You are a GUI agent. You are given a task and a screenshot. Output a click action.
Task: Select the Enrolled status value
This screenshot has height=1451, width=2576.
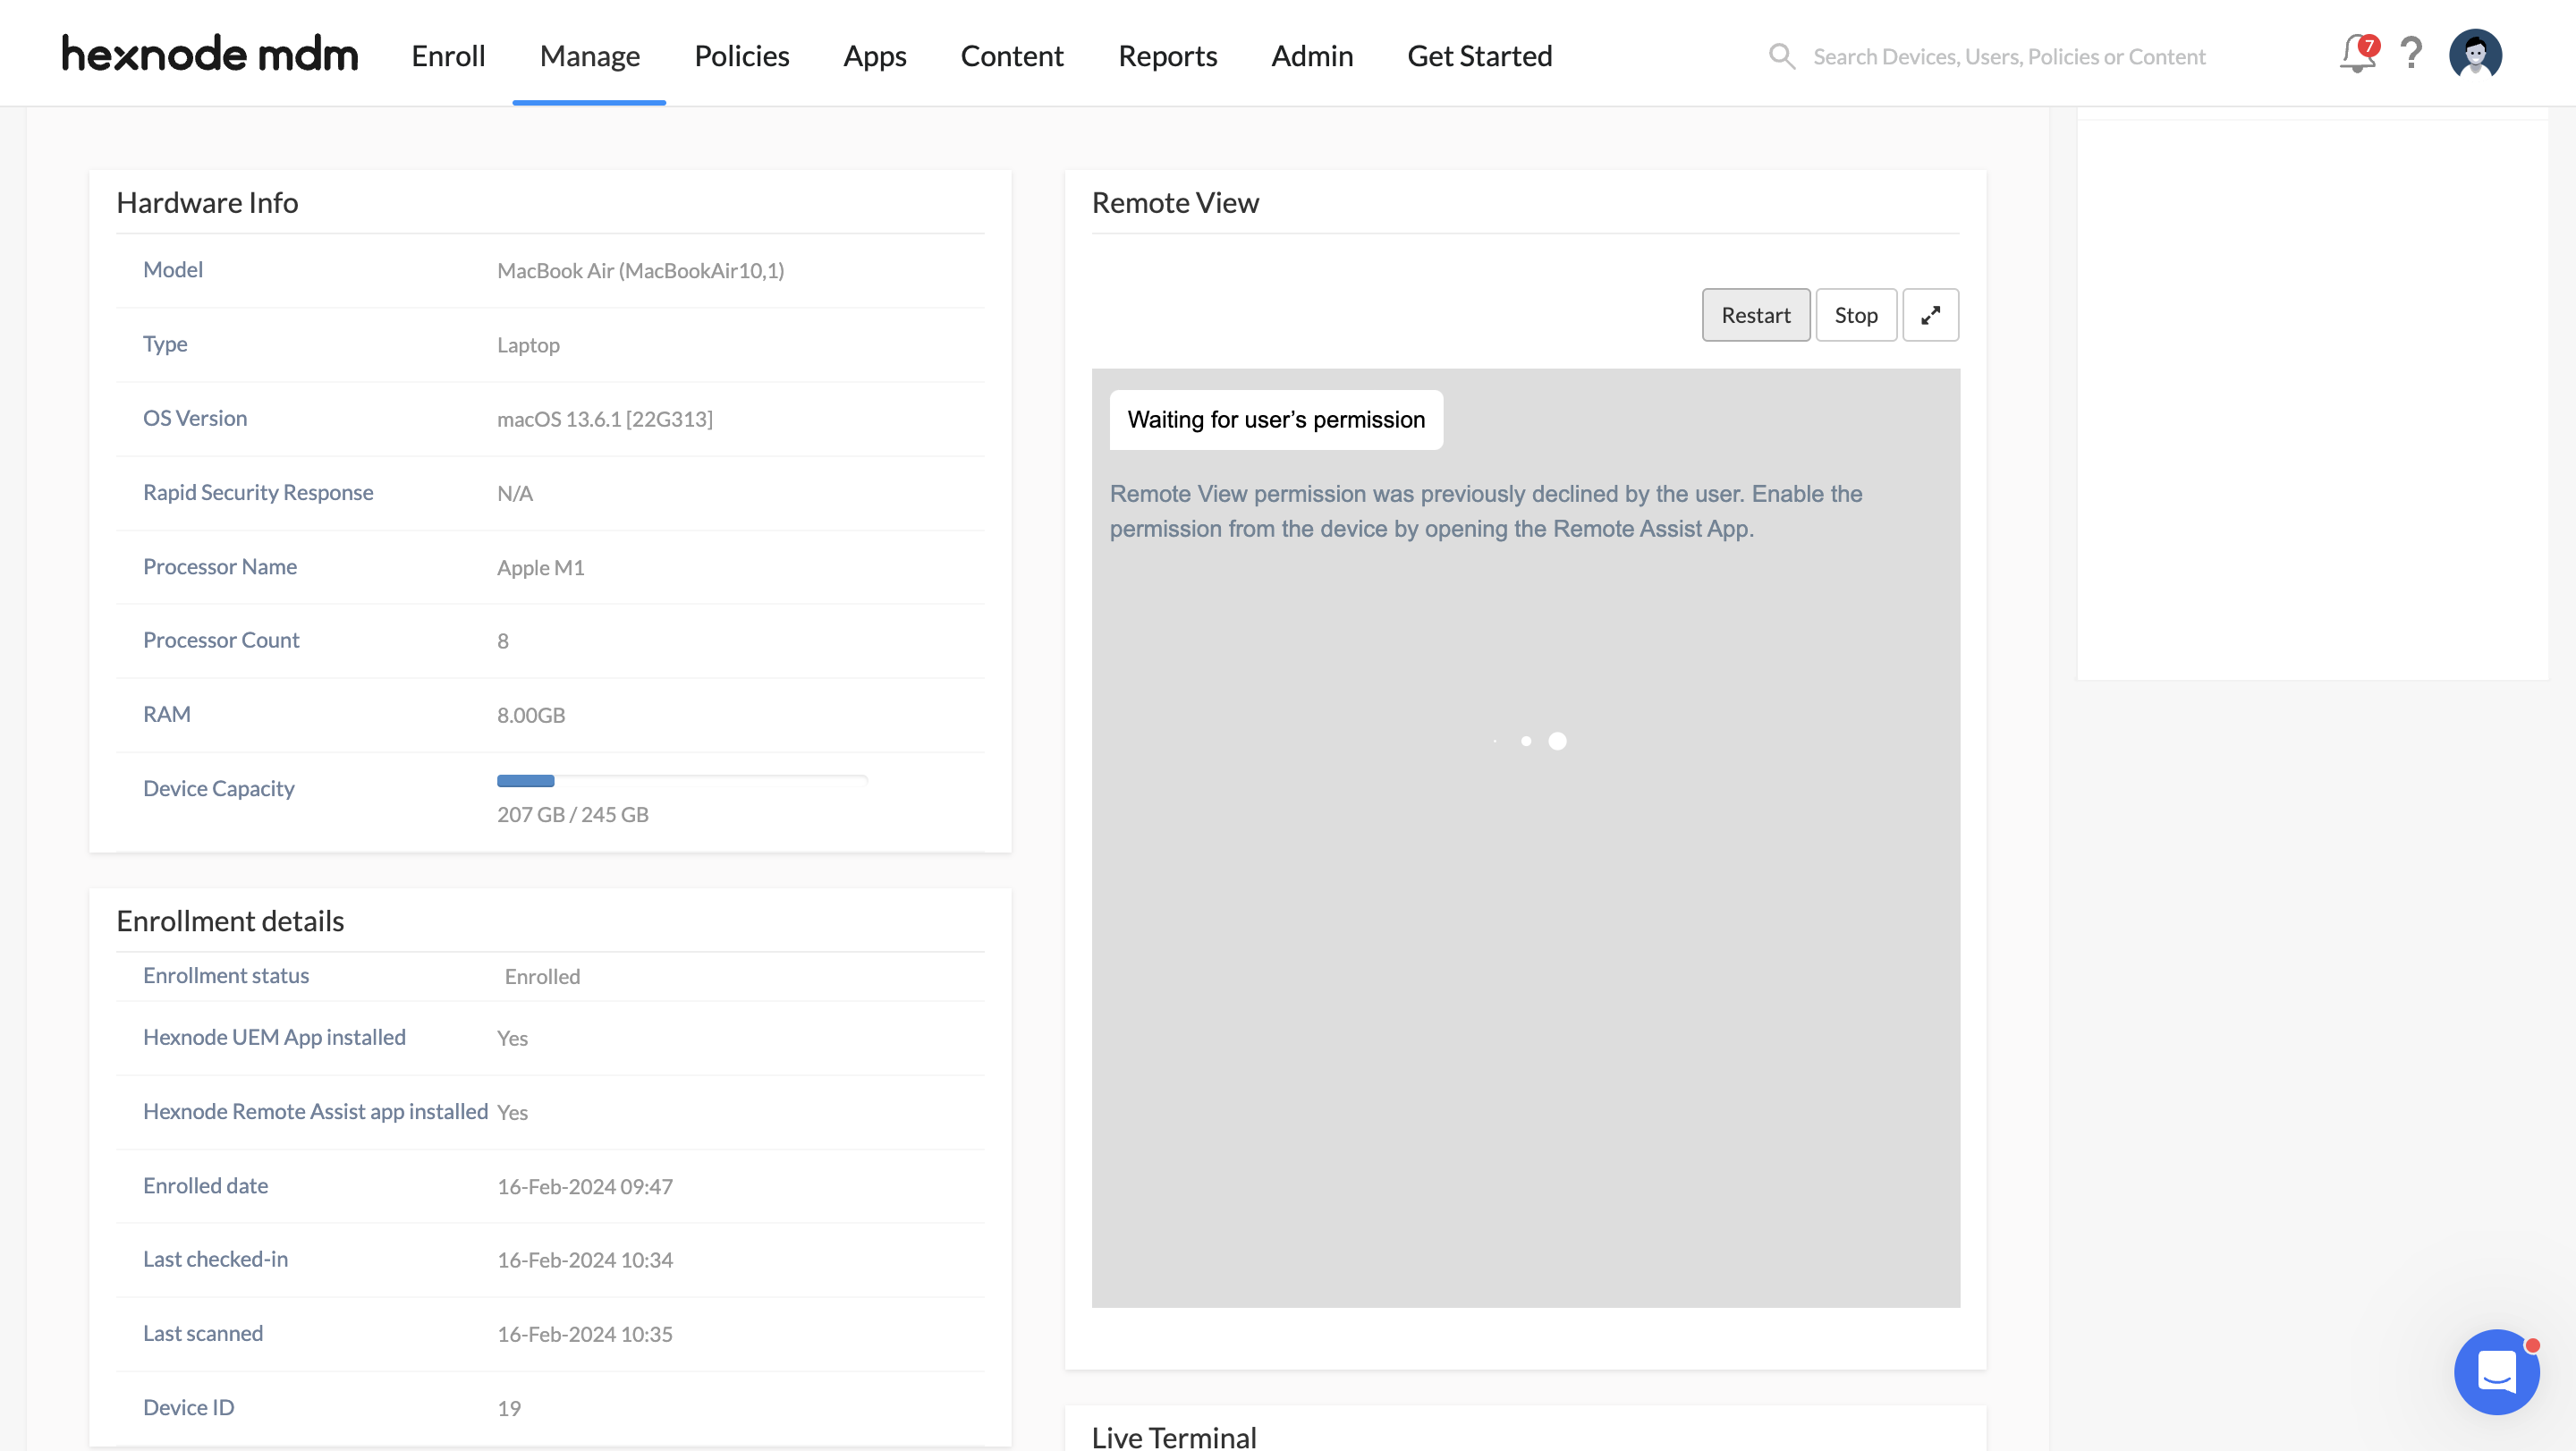click(x=542, y=976)
